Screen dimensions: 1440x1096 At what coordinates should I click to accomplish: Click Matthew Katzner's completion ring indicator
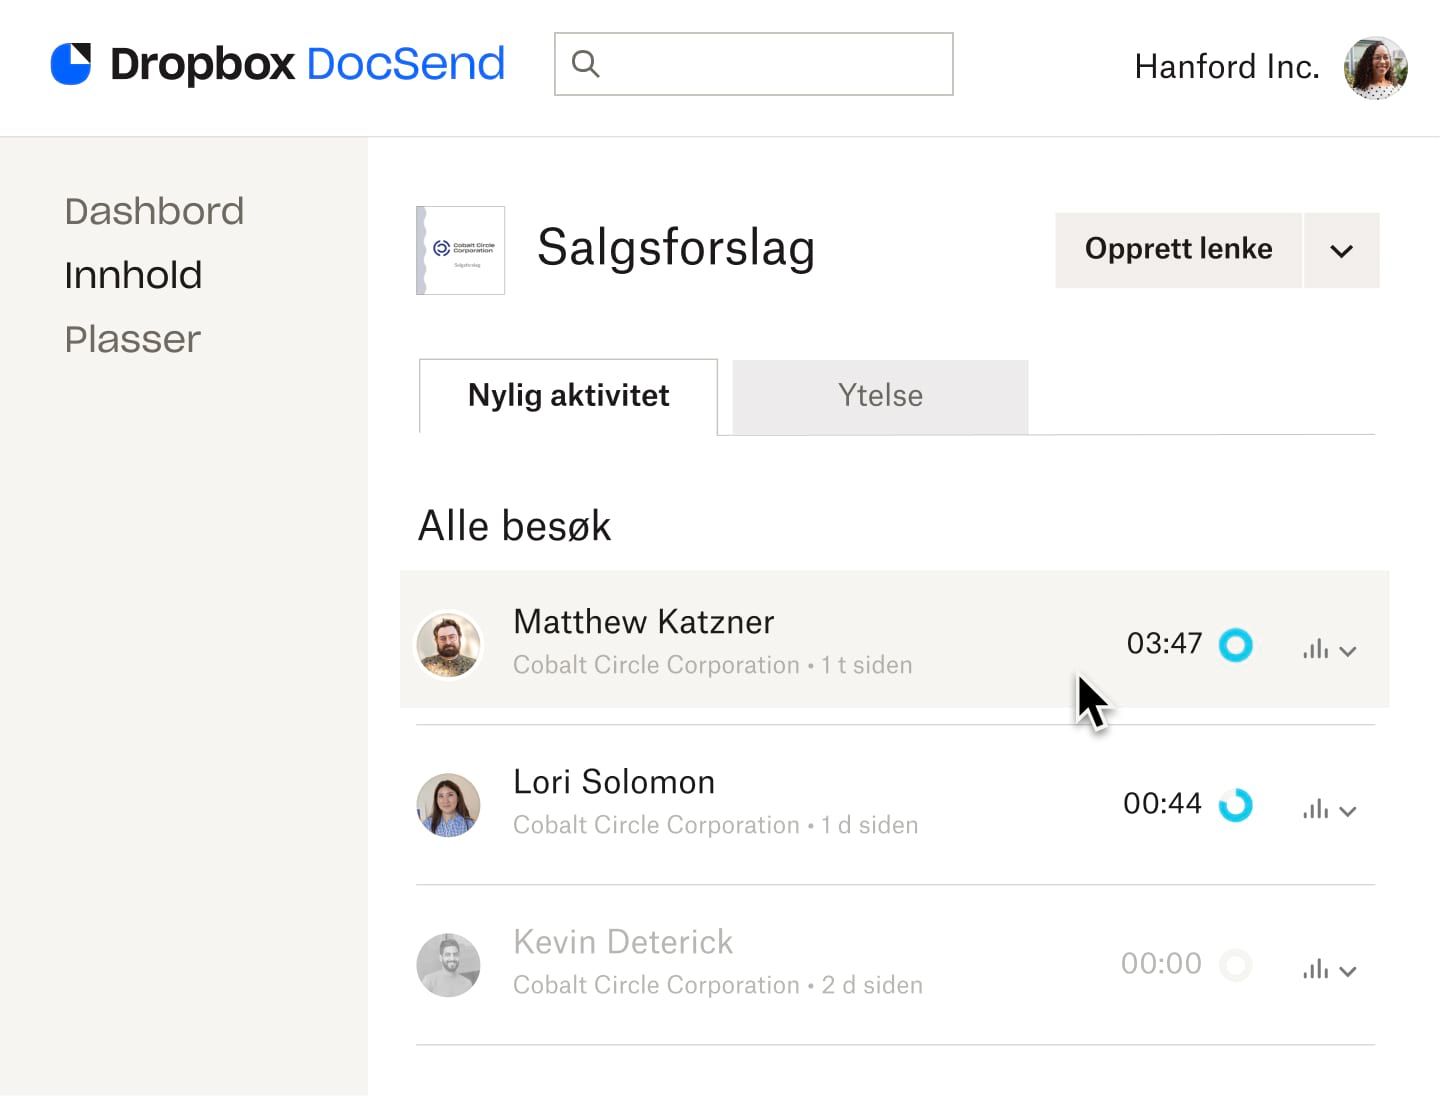[1236, 645]
